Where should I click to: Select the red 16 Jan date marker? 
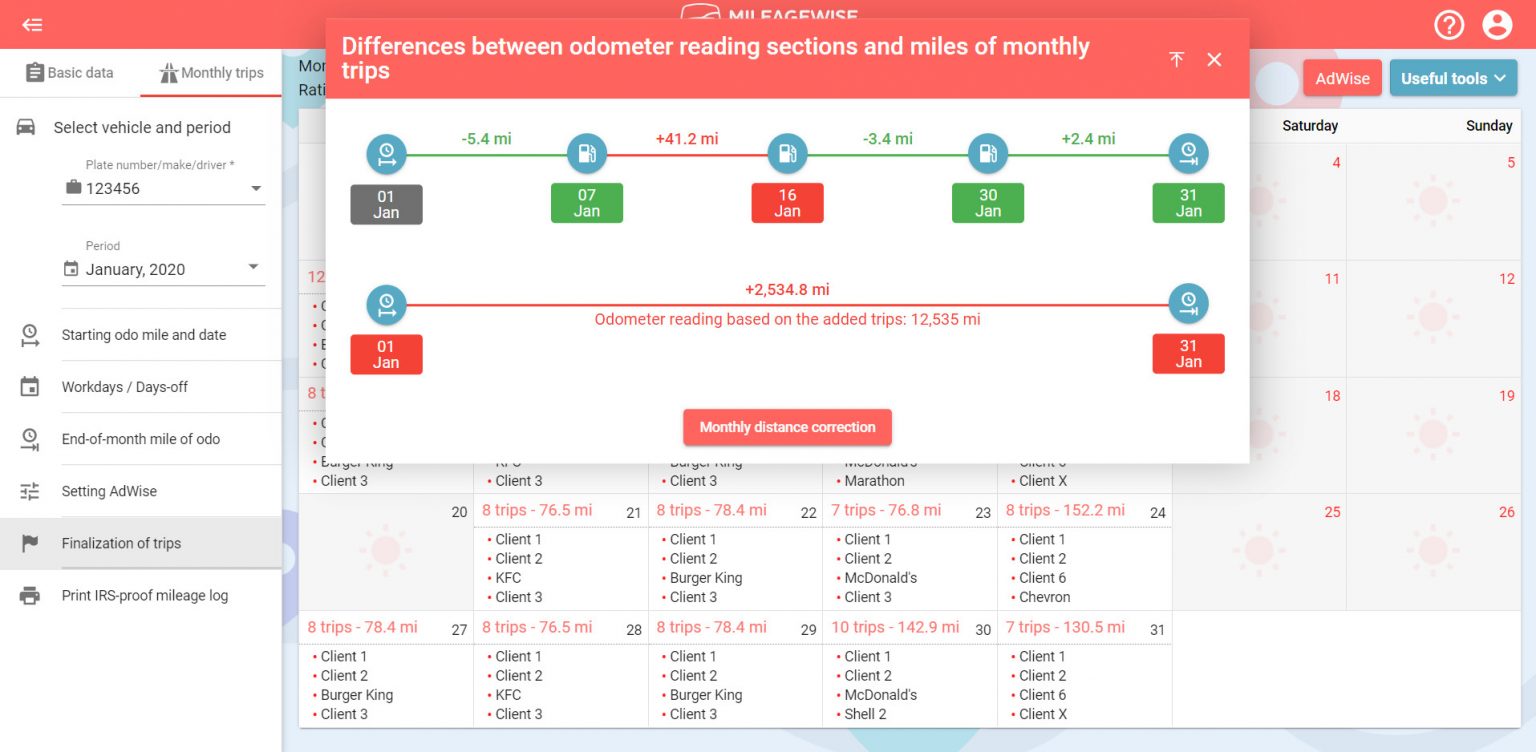tap(787, 202)
